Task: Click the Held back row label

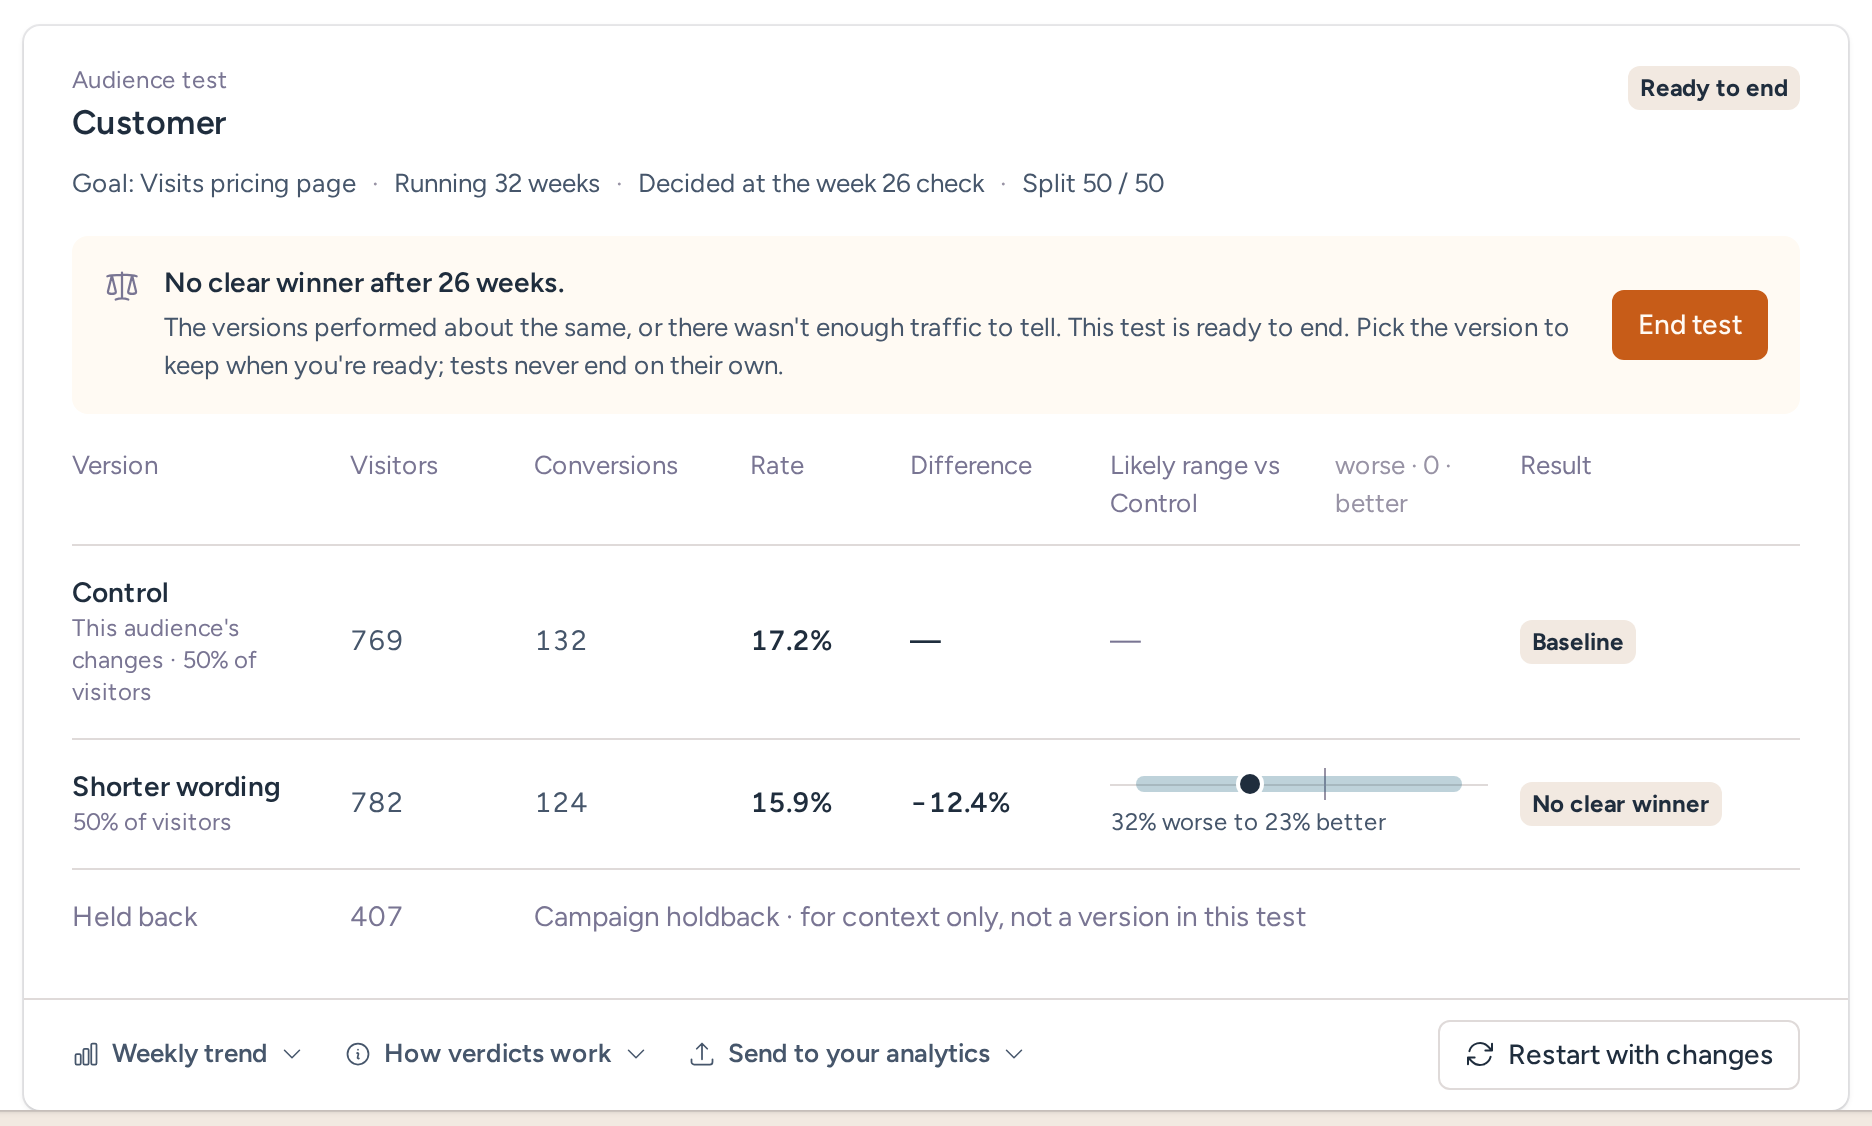Action: click(x=135, y=916)
